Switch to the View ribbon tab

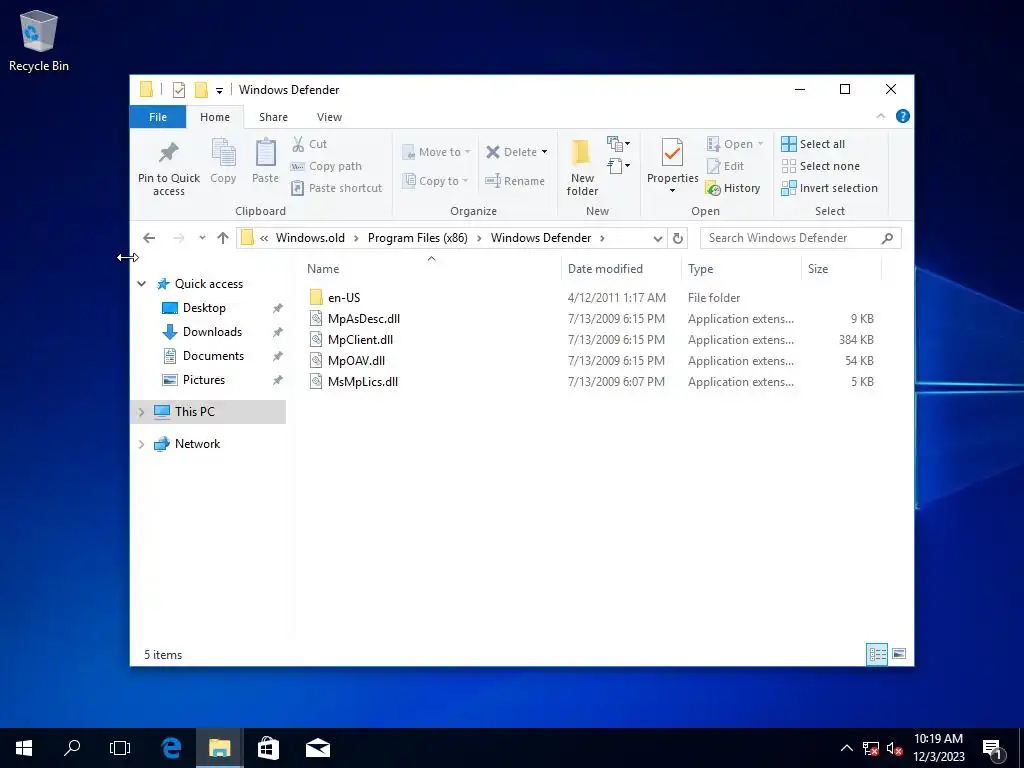tap(329, 117)
